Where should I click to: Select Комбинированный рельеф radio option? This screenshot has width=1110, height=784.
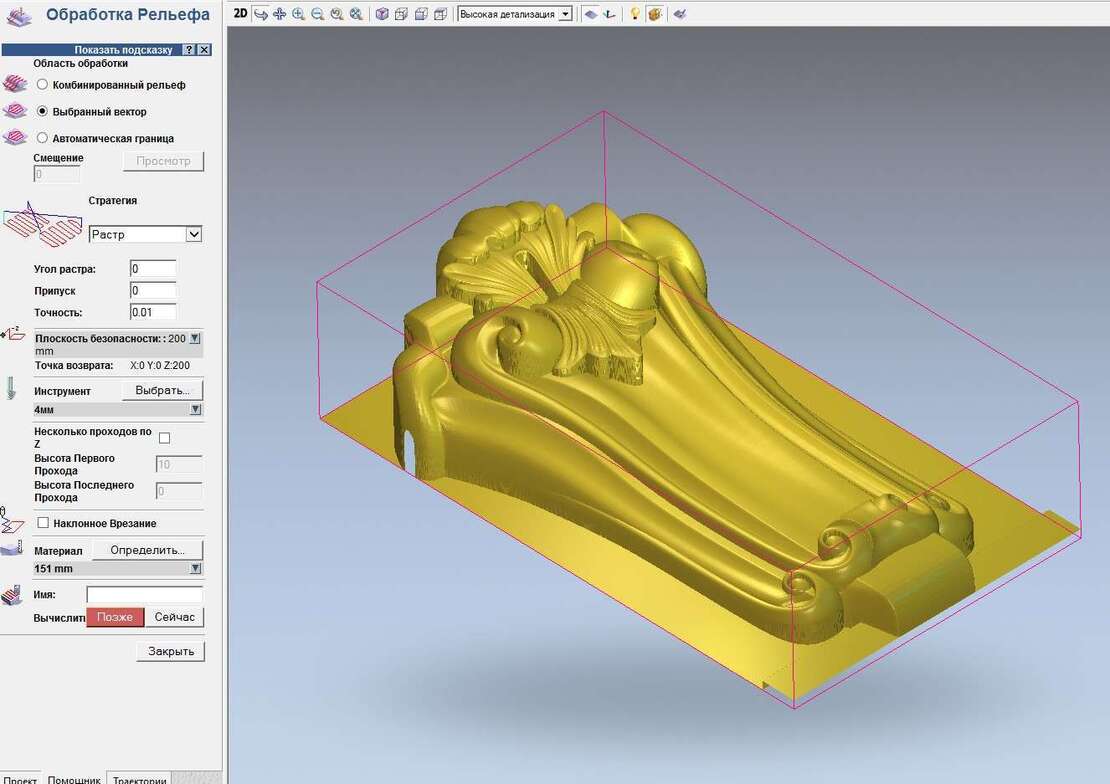pyautogui.click(x=42, y=85)
